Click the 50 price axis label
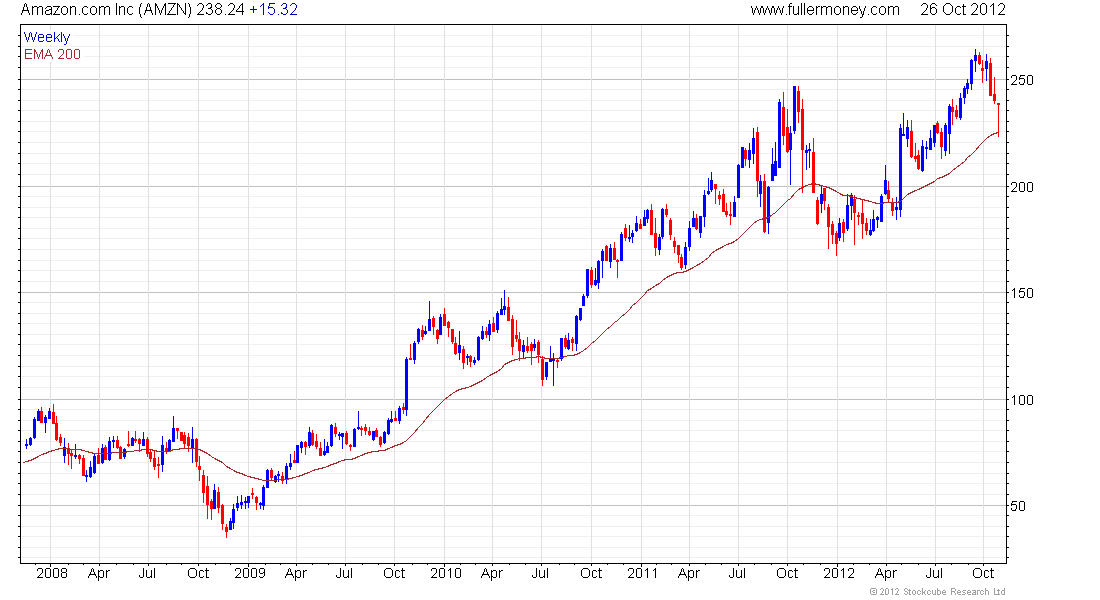 [x=1017, y=506]
